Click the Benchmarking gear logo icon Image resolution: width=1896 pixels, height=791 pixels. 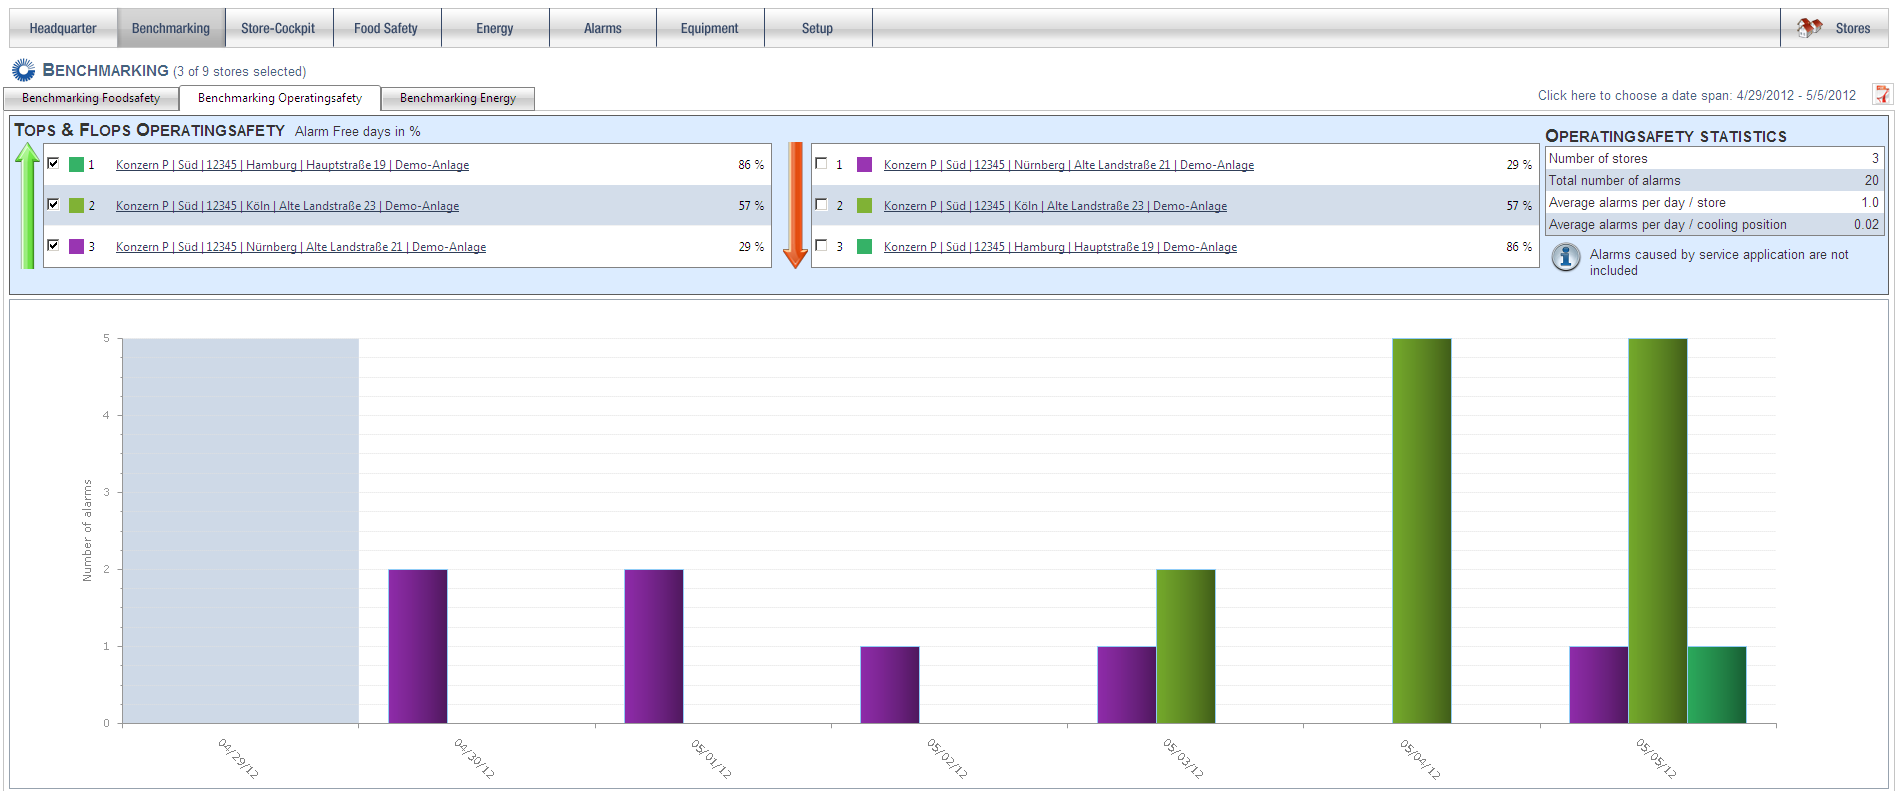click(23, 70)
